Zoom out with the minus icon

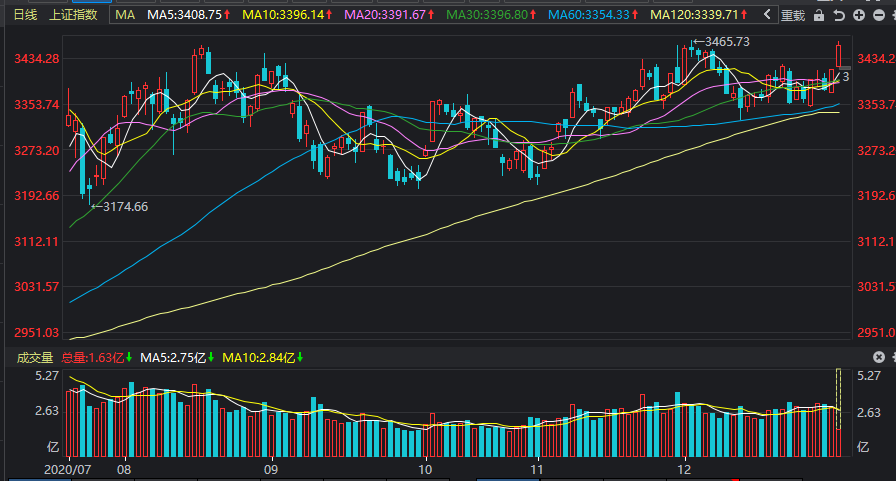click(879, 15)
